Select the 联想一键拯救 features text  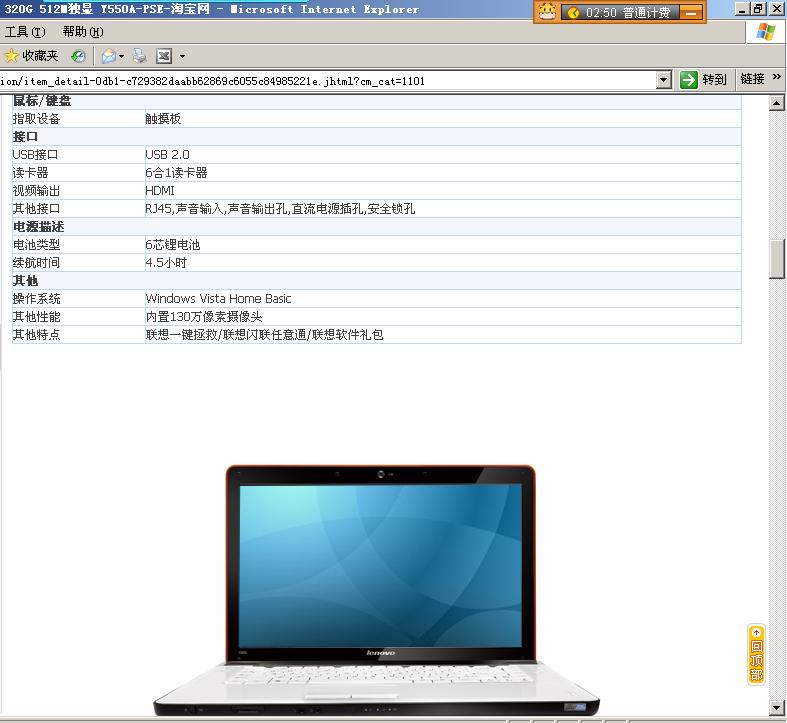tap(265, 335)
